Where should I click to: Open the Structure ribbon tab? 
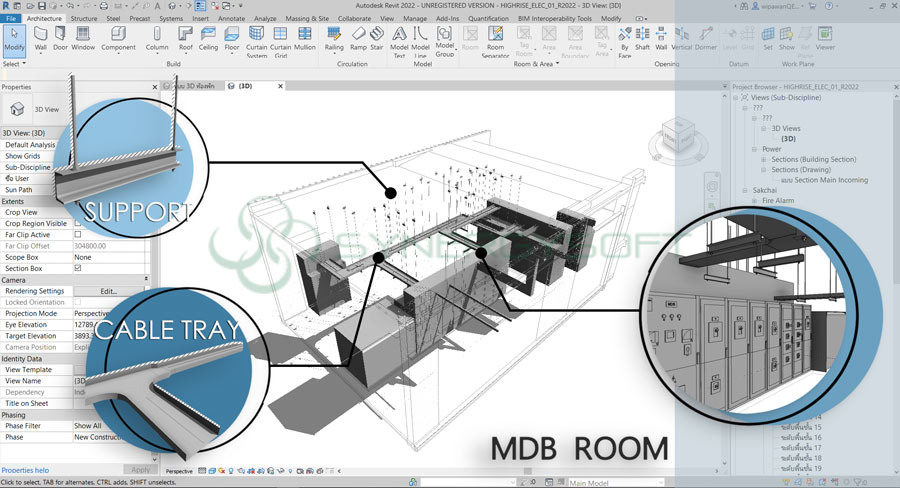(84, 18)
